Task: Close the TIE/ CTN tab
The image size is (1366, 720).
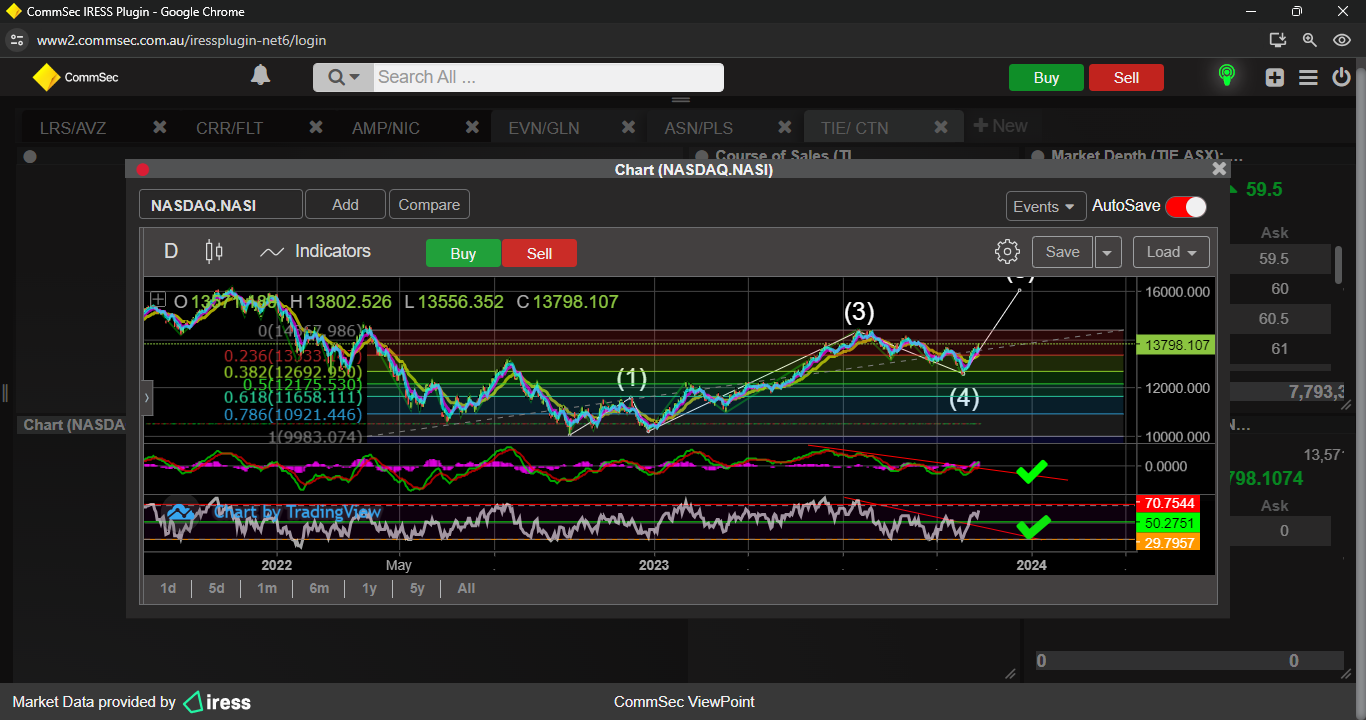Action: [940, 127]
